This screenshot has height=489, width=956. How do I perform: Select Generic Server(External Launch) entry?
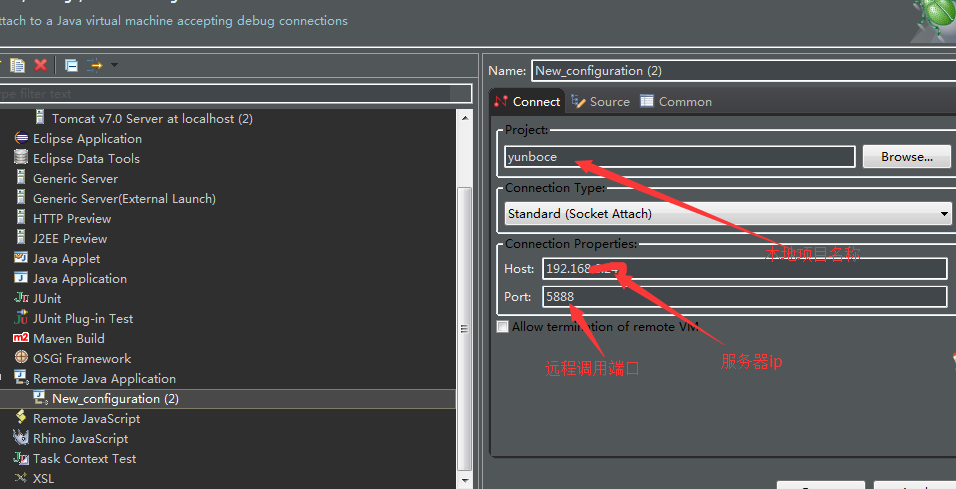(x=124, y=198)
